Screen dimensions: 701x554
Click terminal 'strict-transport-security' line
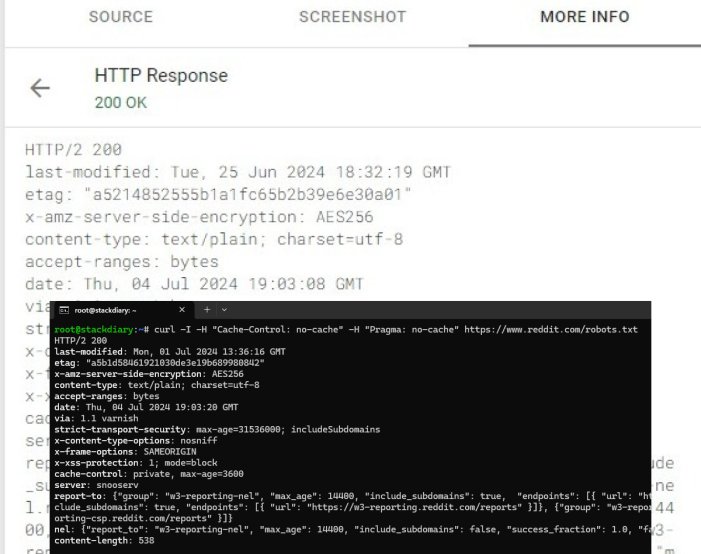217,429
